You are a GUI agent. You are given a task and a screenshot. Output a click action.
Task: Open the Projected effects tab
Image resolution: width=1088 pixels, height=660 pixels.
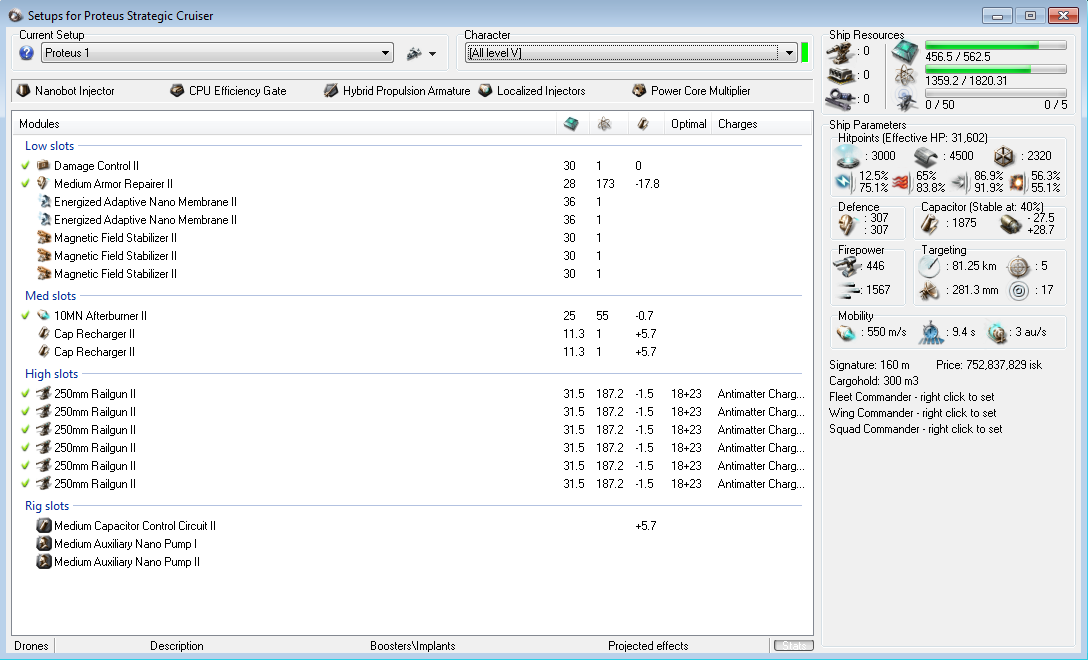pyautogui.click(x=648, y=645)
